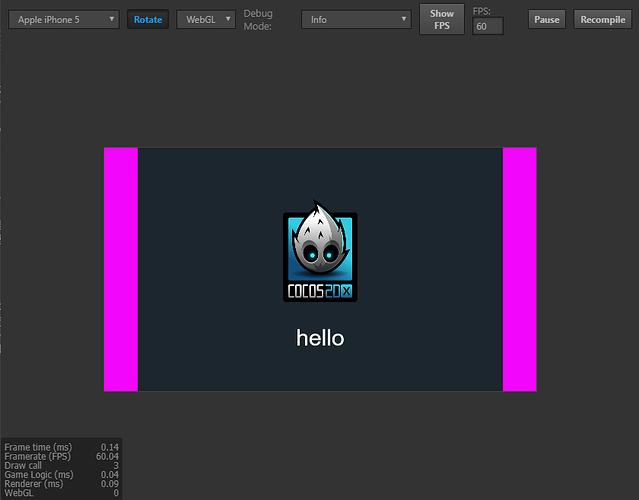Click the FPS input field showing 60
Screen dimensions: 639x500
(488, 26)
